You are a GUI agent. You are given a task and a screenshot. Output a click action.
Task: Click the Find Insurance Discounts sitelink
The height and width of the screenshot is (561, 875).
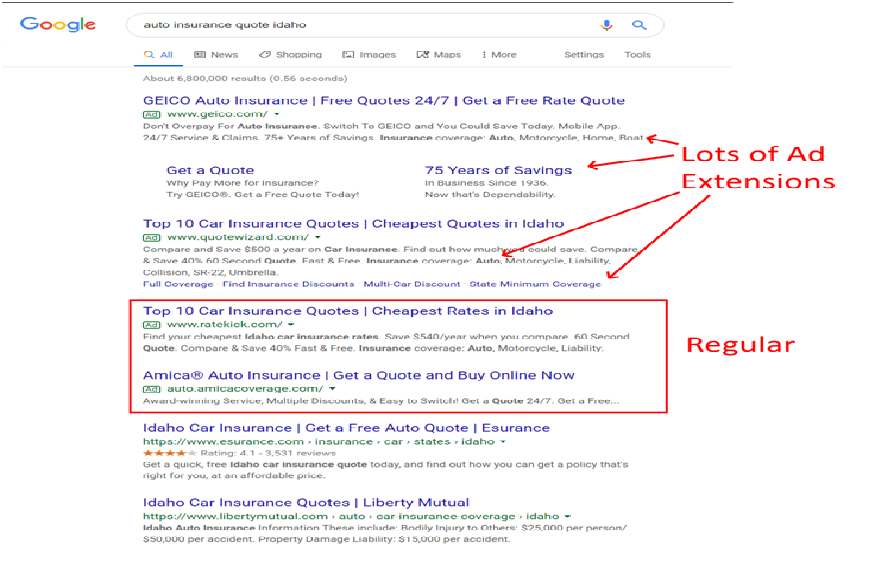(288, 284)
